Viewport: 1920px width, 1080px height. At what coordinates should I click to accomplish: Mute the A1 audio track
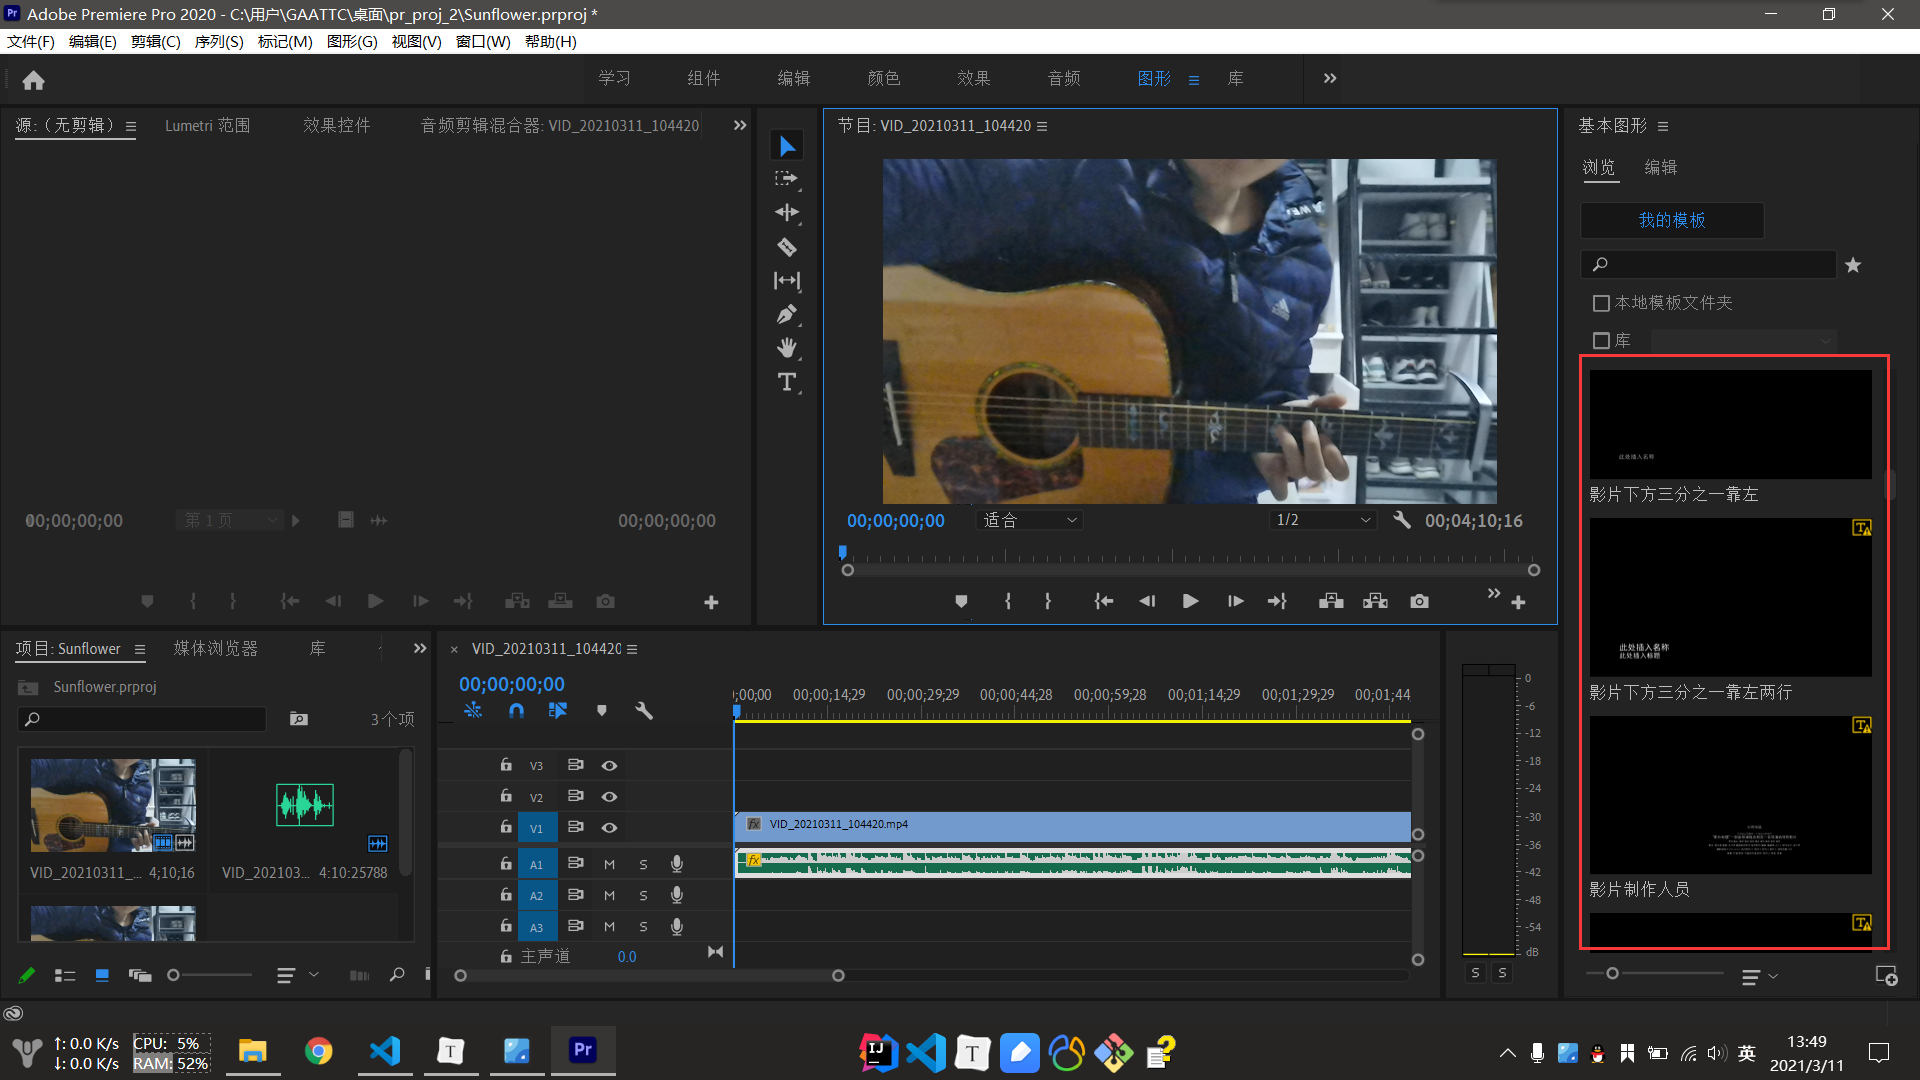click(x=609, y=864)
